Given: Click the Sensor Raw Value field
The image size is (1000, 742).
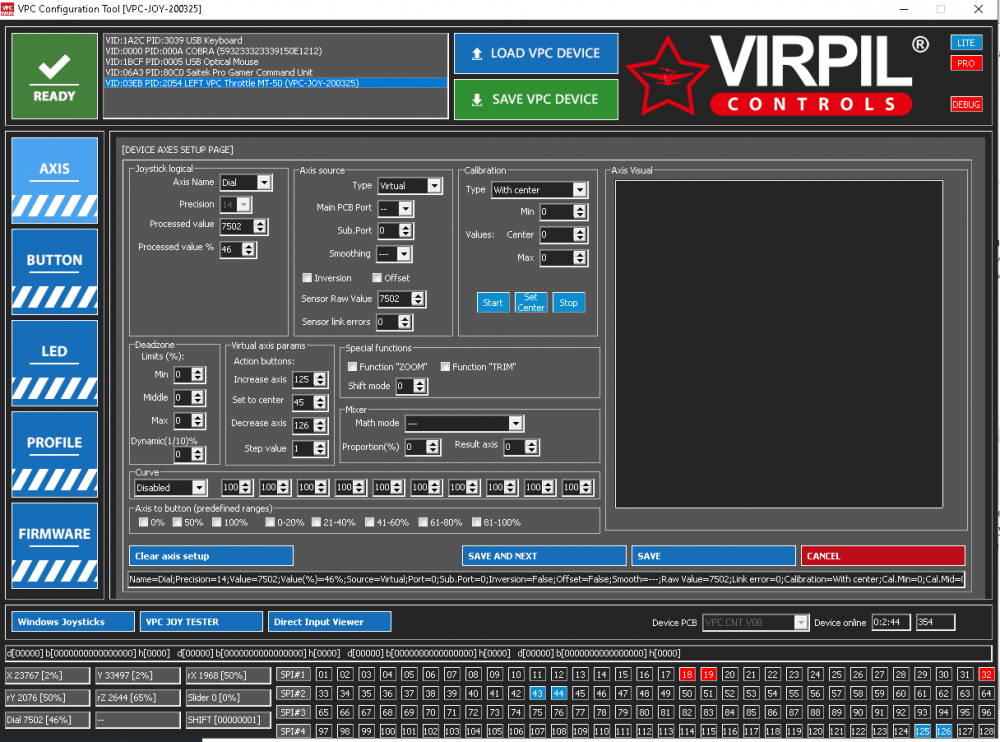Looking at the screenshot, I should [394, 299].
